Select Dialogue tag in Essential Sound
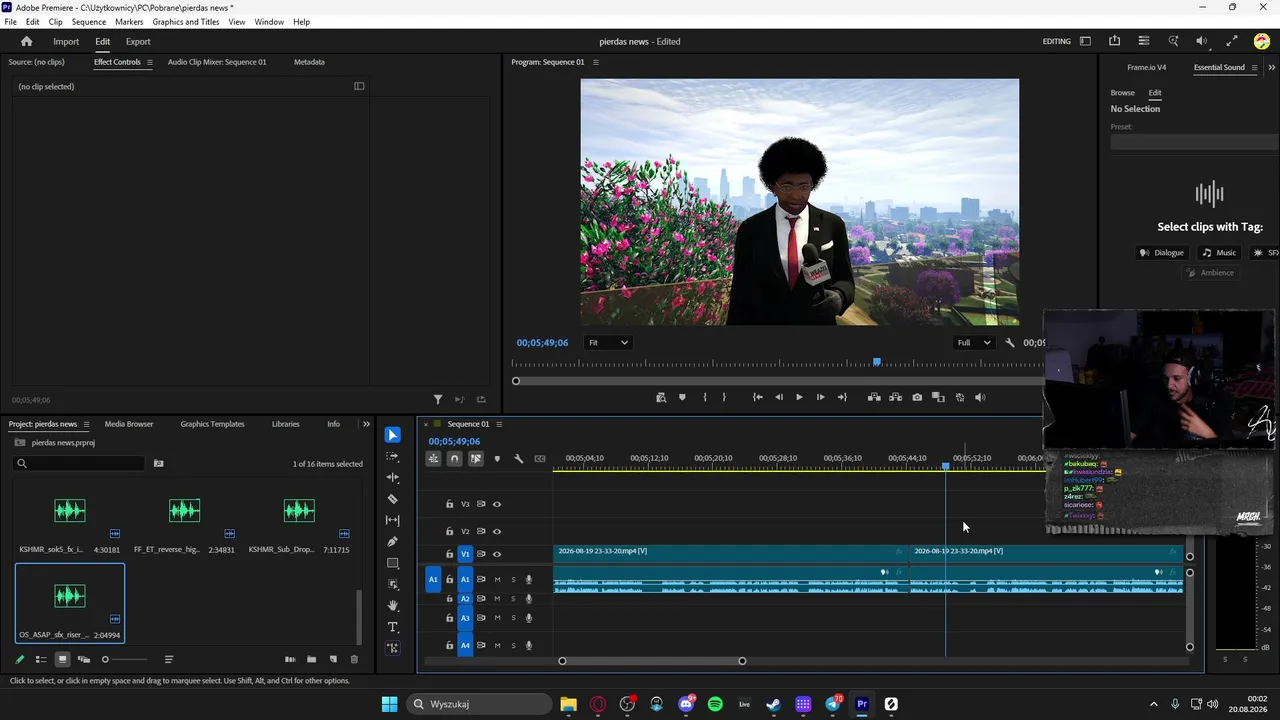The height and width of the screenshot is (720, 1280). pyautogui.click(x=1162, y=253)
